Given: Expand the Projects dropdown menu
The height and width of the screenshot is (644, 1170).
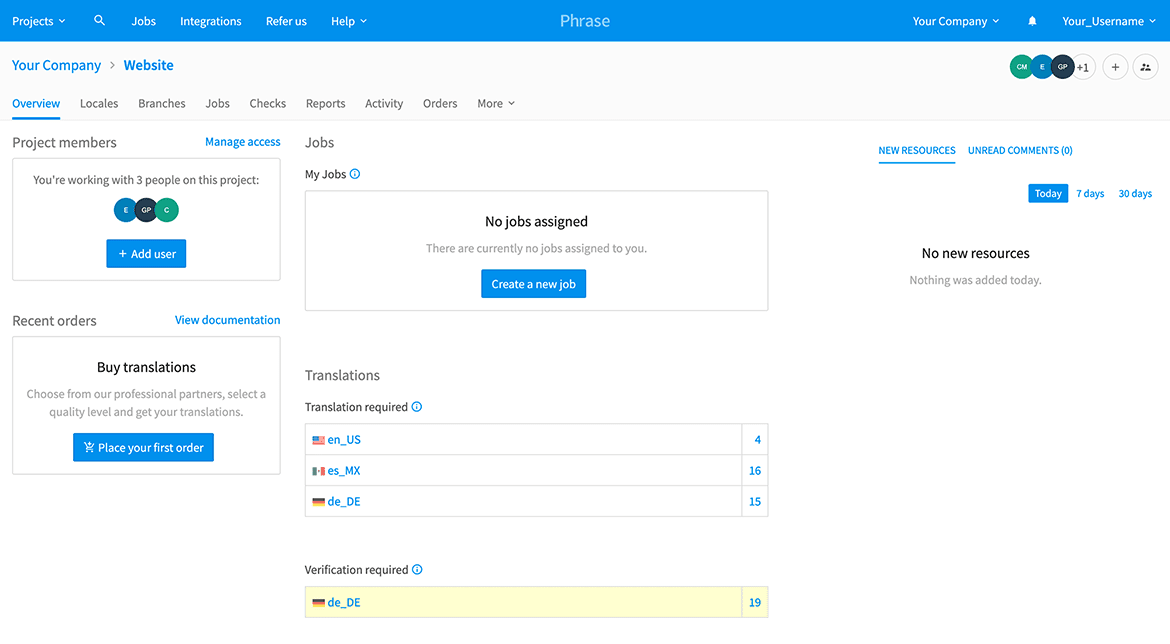Looking at the screenshot, I should click(x=39, y=21).
